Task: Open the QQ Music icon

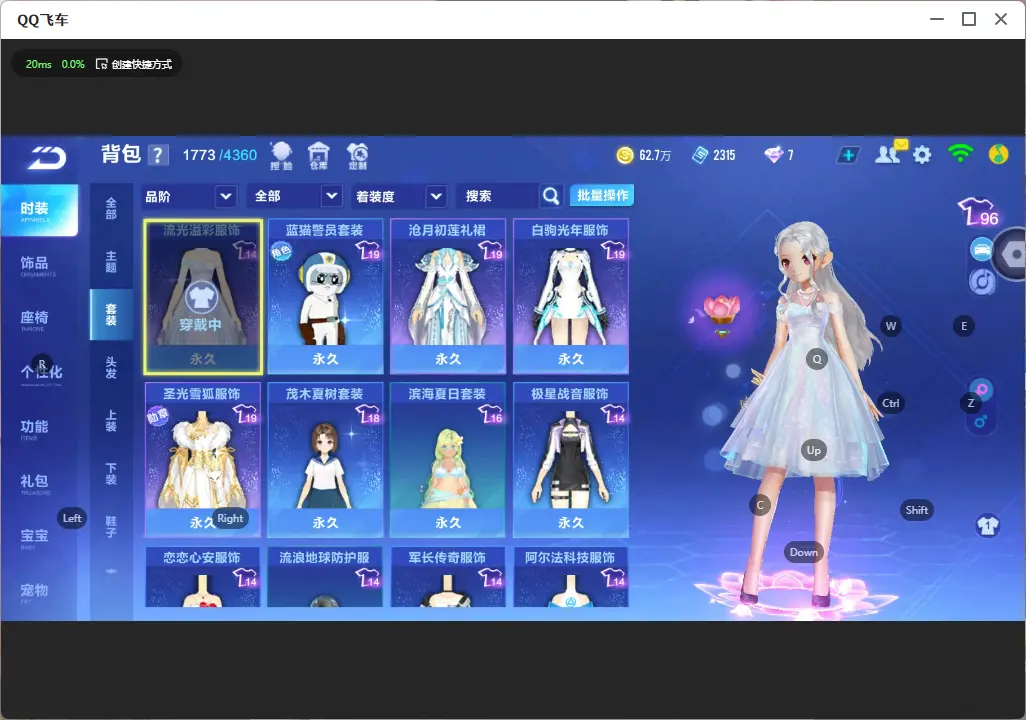Action: coord(998,154)
